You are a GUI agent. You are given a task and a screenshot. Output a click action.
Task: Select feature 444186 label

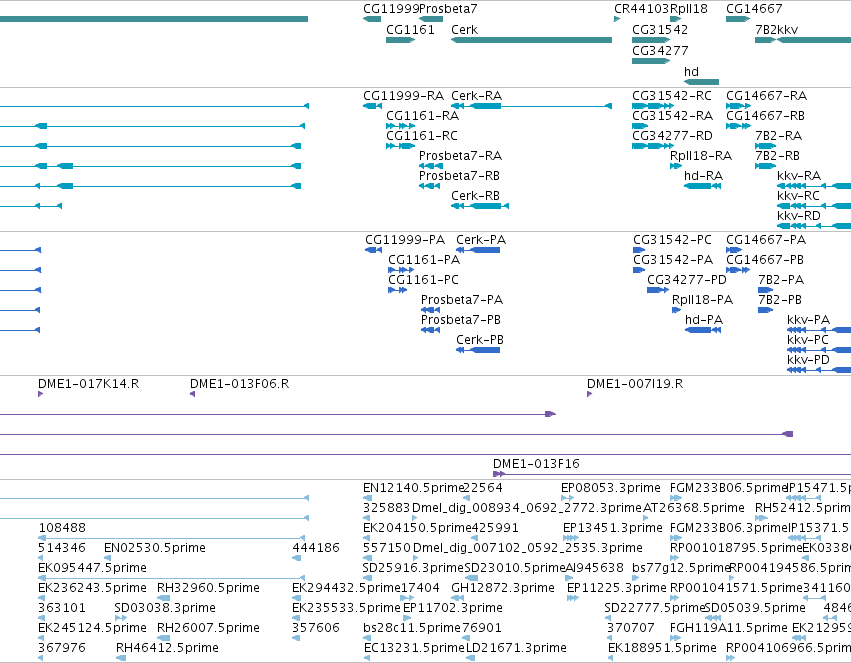point(316,548)
